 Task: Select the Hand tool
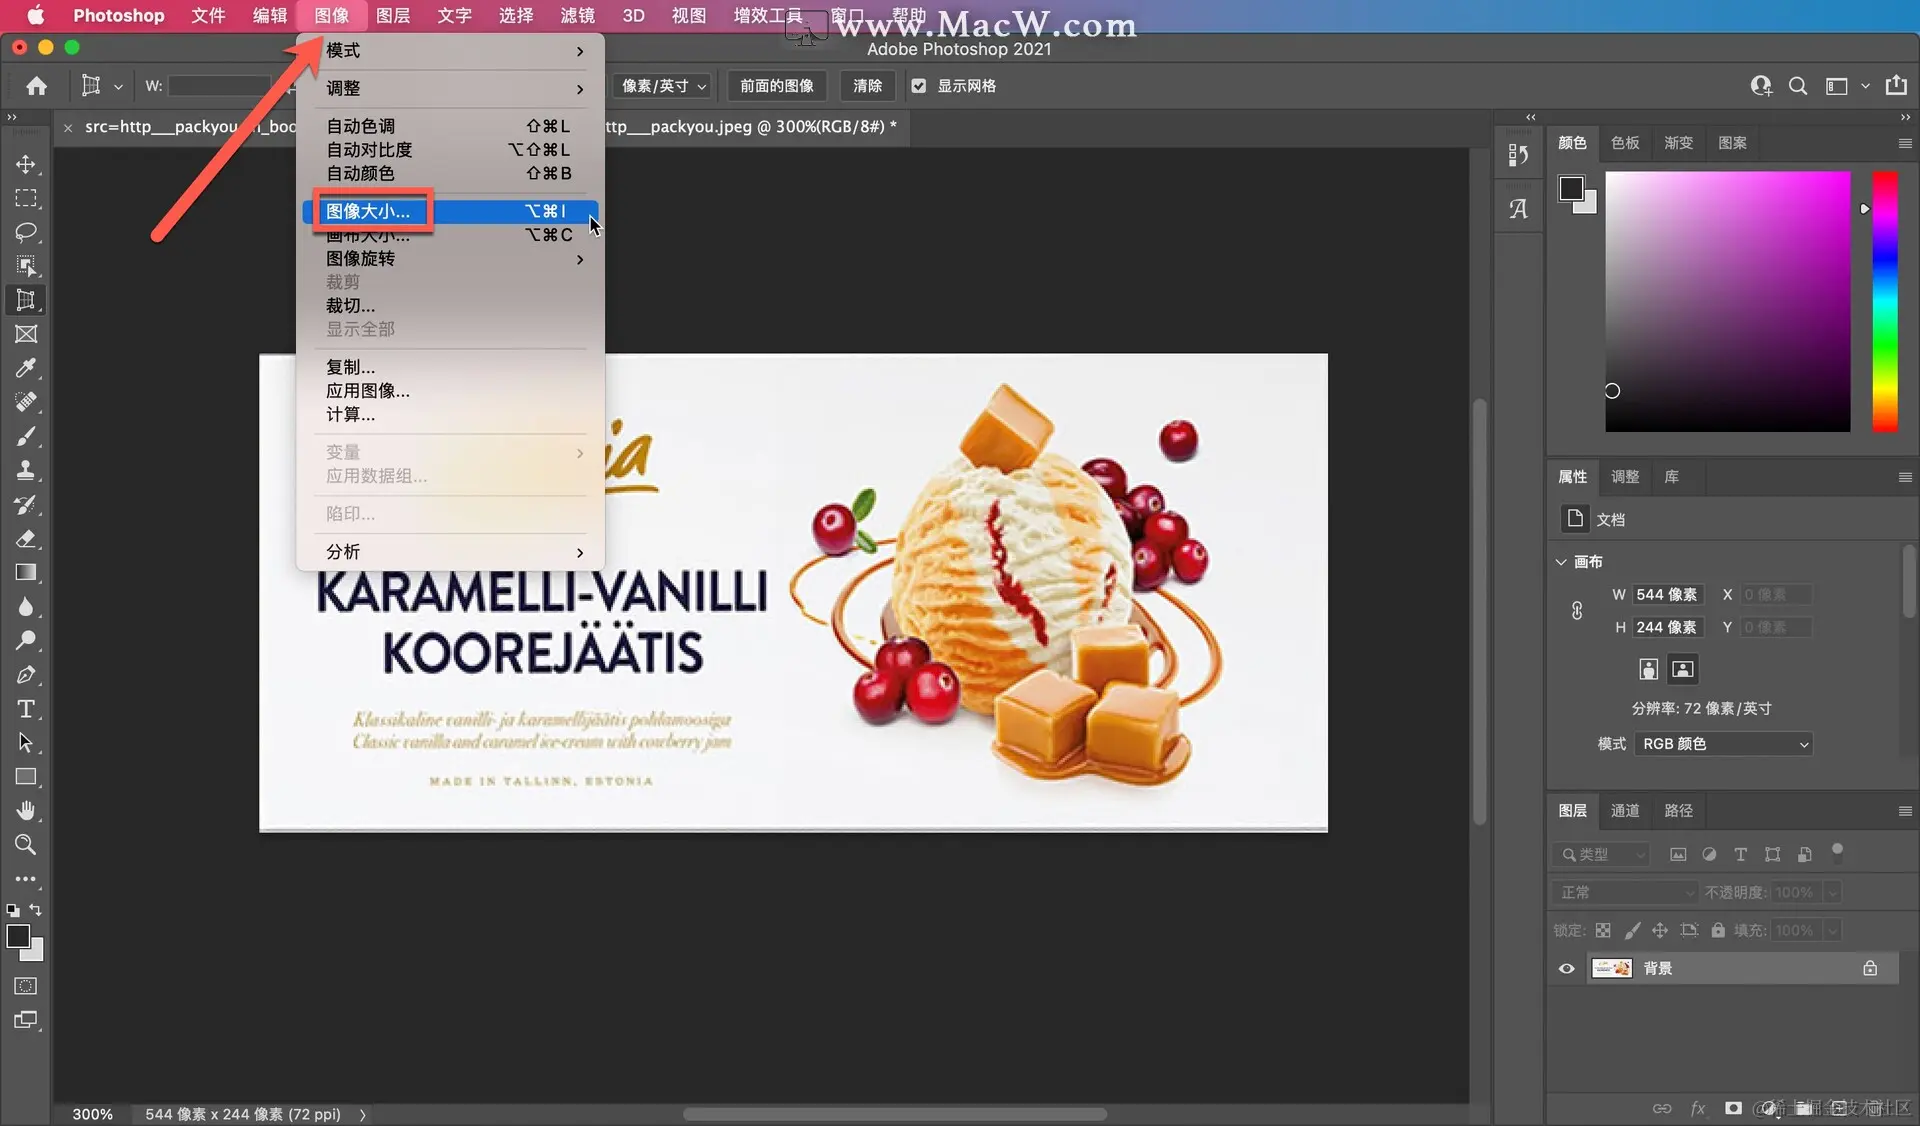(x=26, y=810)
